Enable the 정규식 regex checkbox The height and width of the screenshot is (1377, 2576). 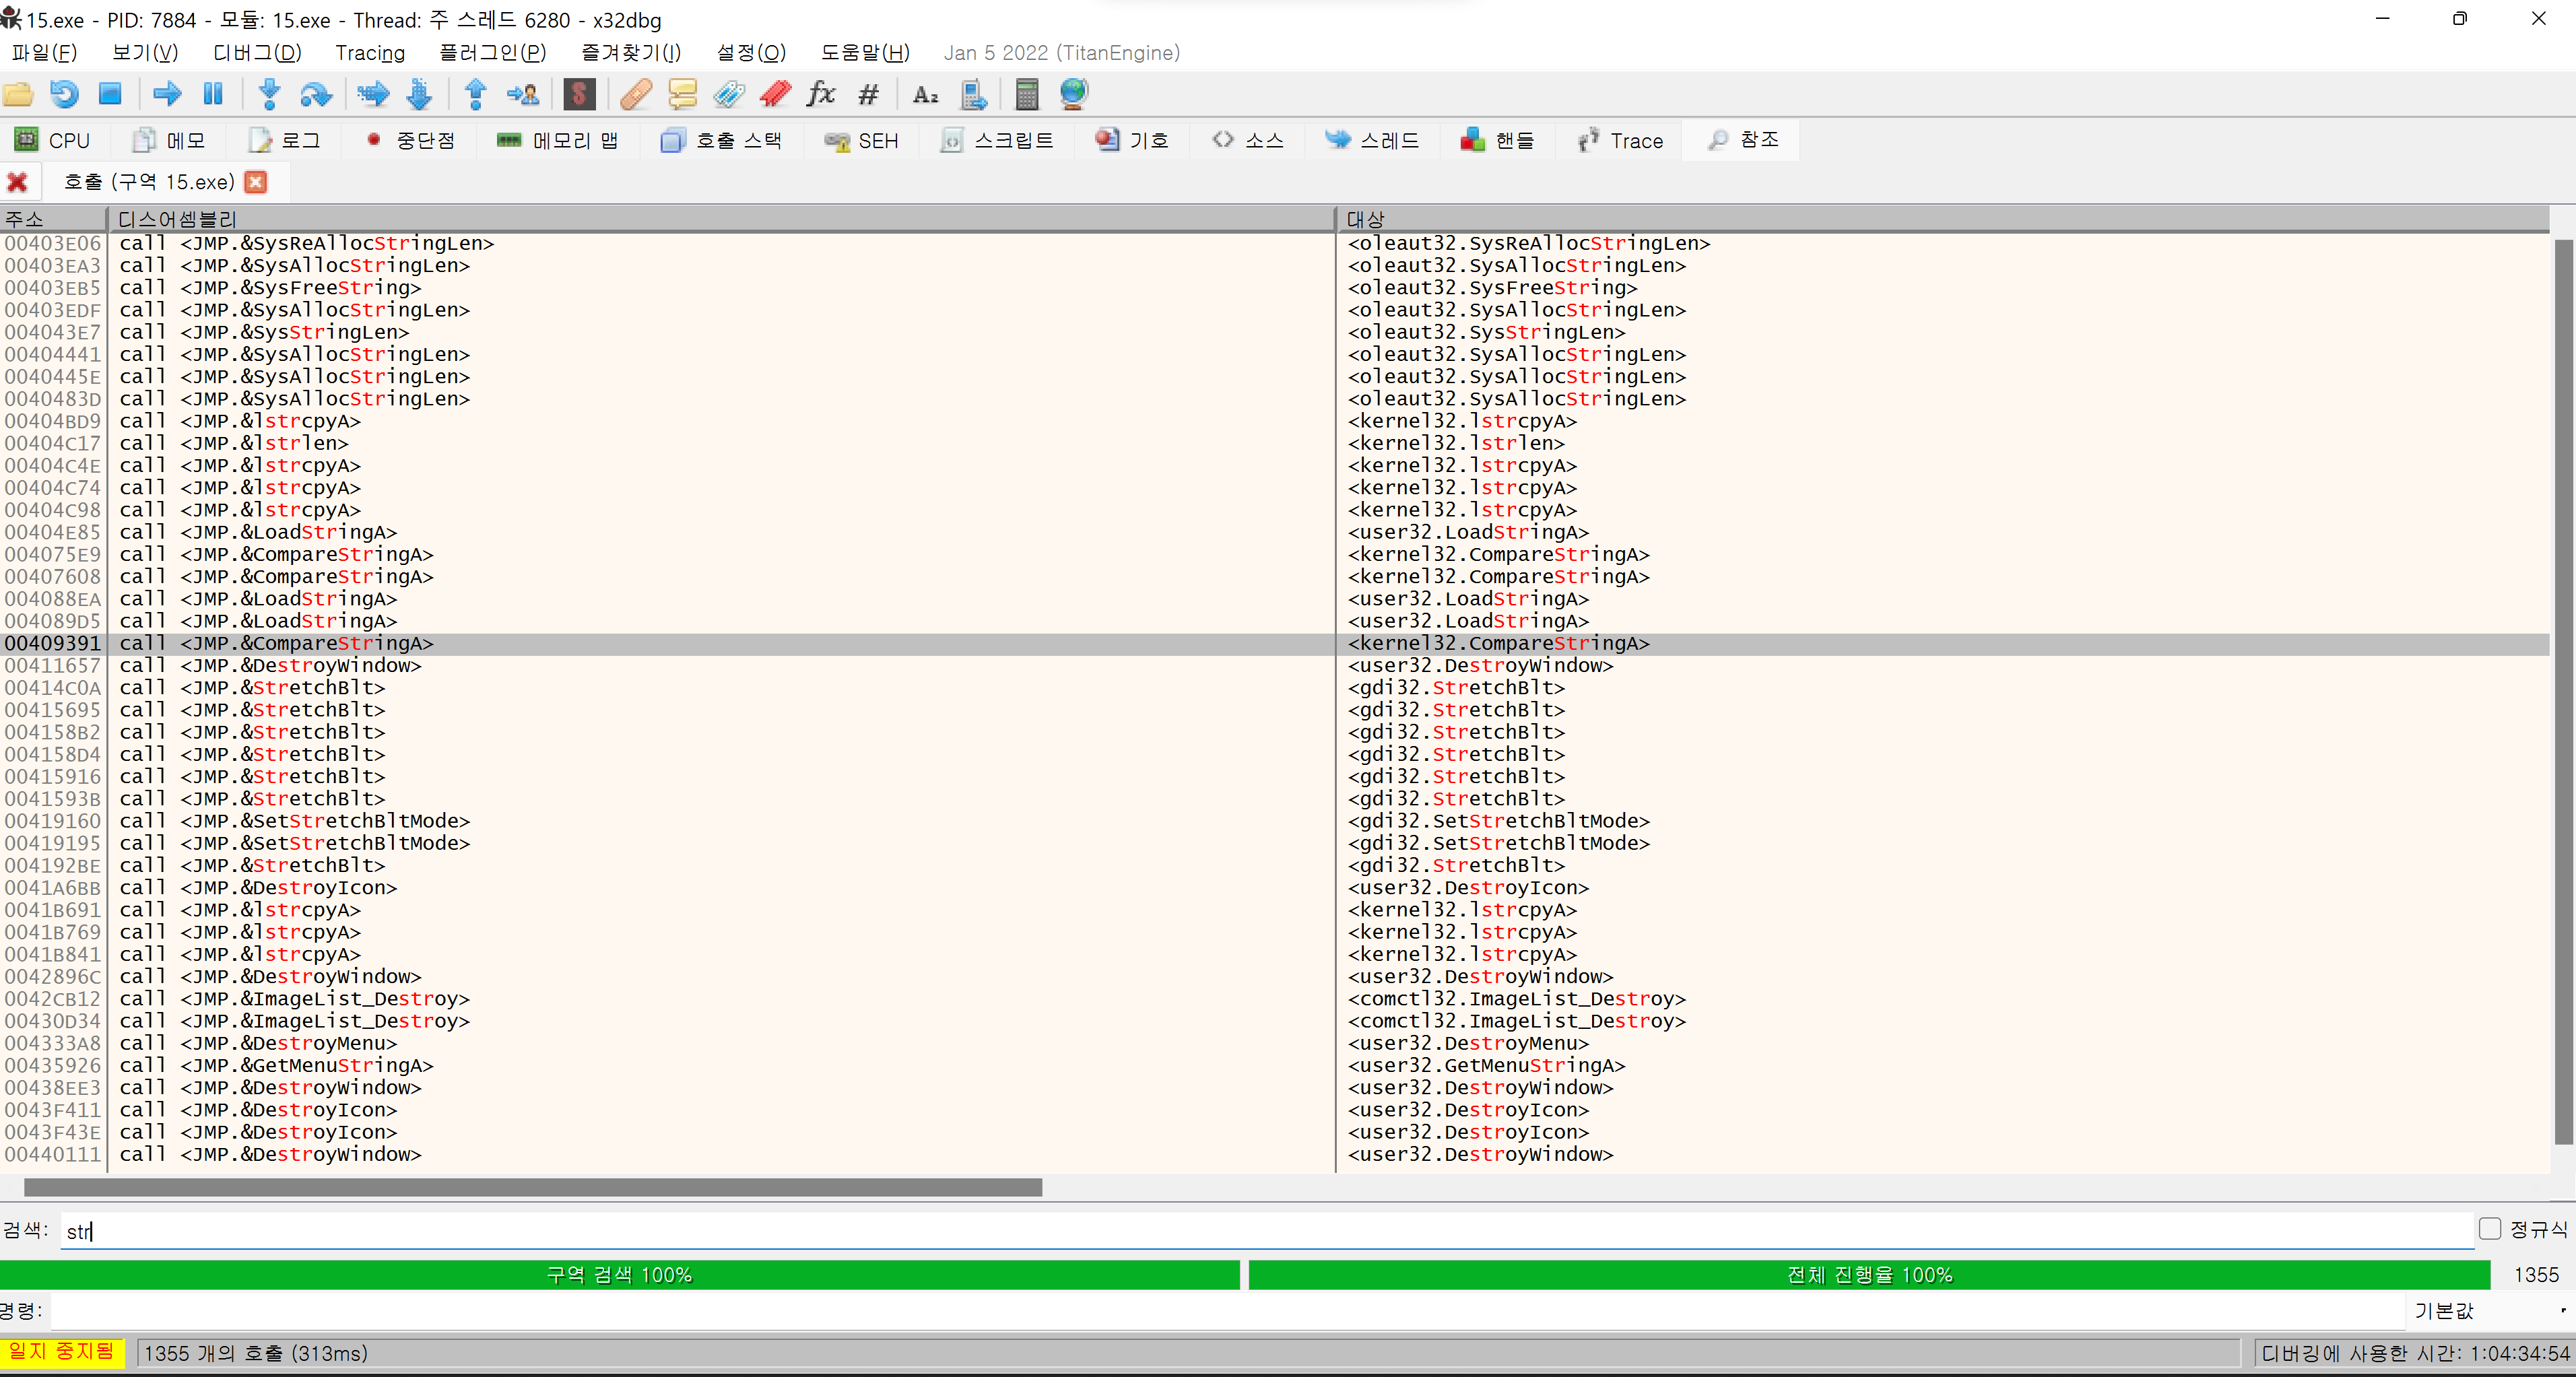pos(2490,1229)
